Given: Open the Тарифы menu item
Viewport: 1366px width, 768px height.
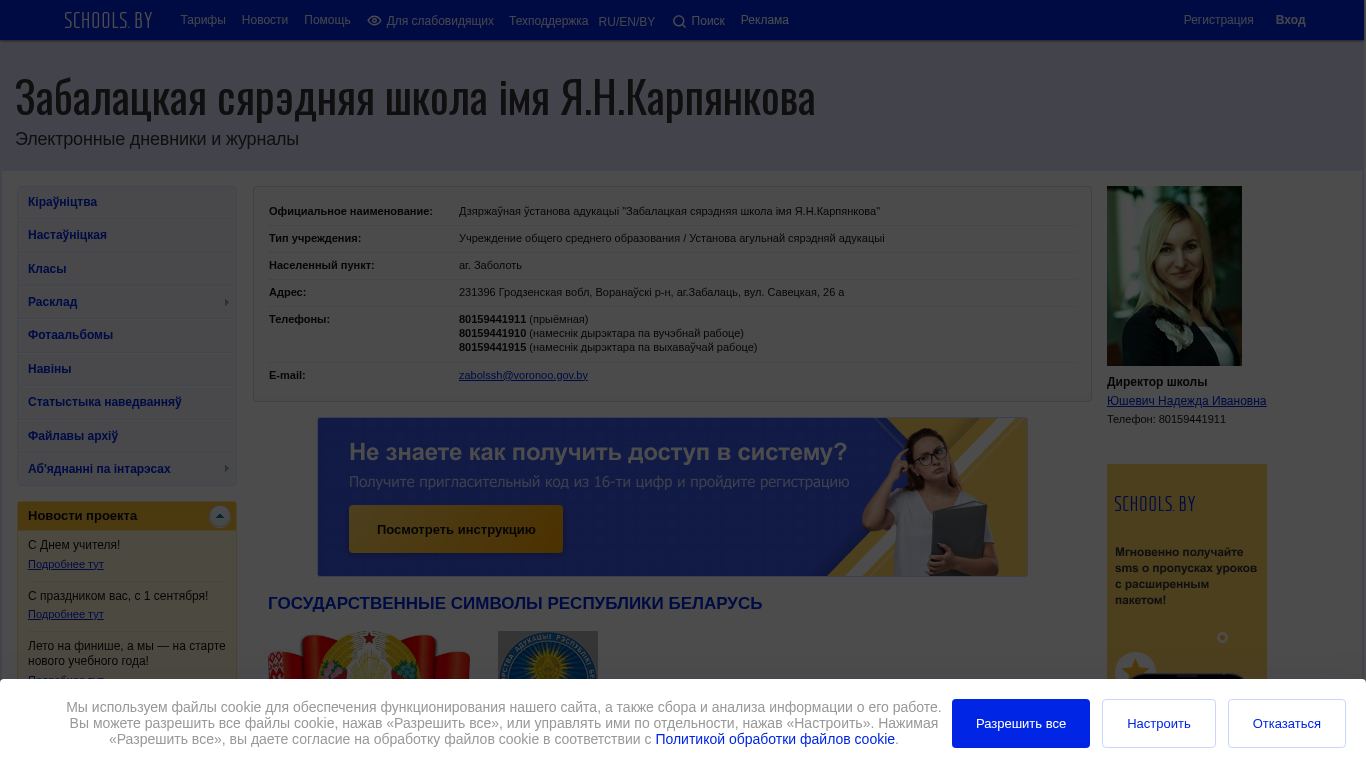Looking at the screenshot, I should (x=203, y=20).
